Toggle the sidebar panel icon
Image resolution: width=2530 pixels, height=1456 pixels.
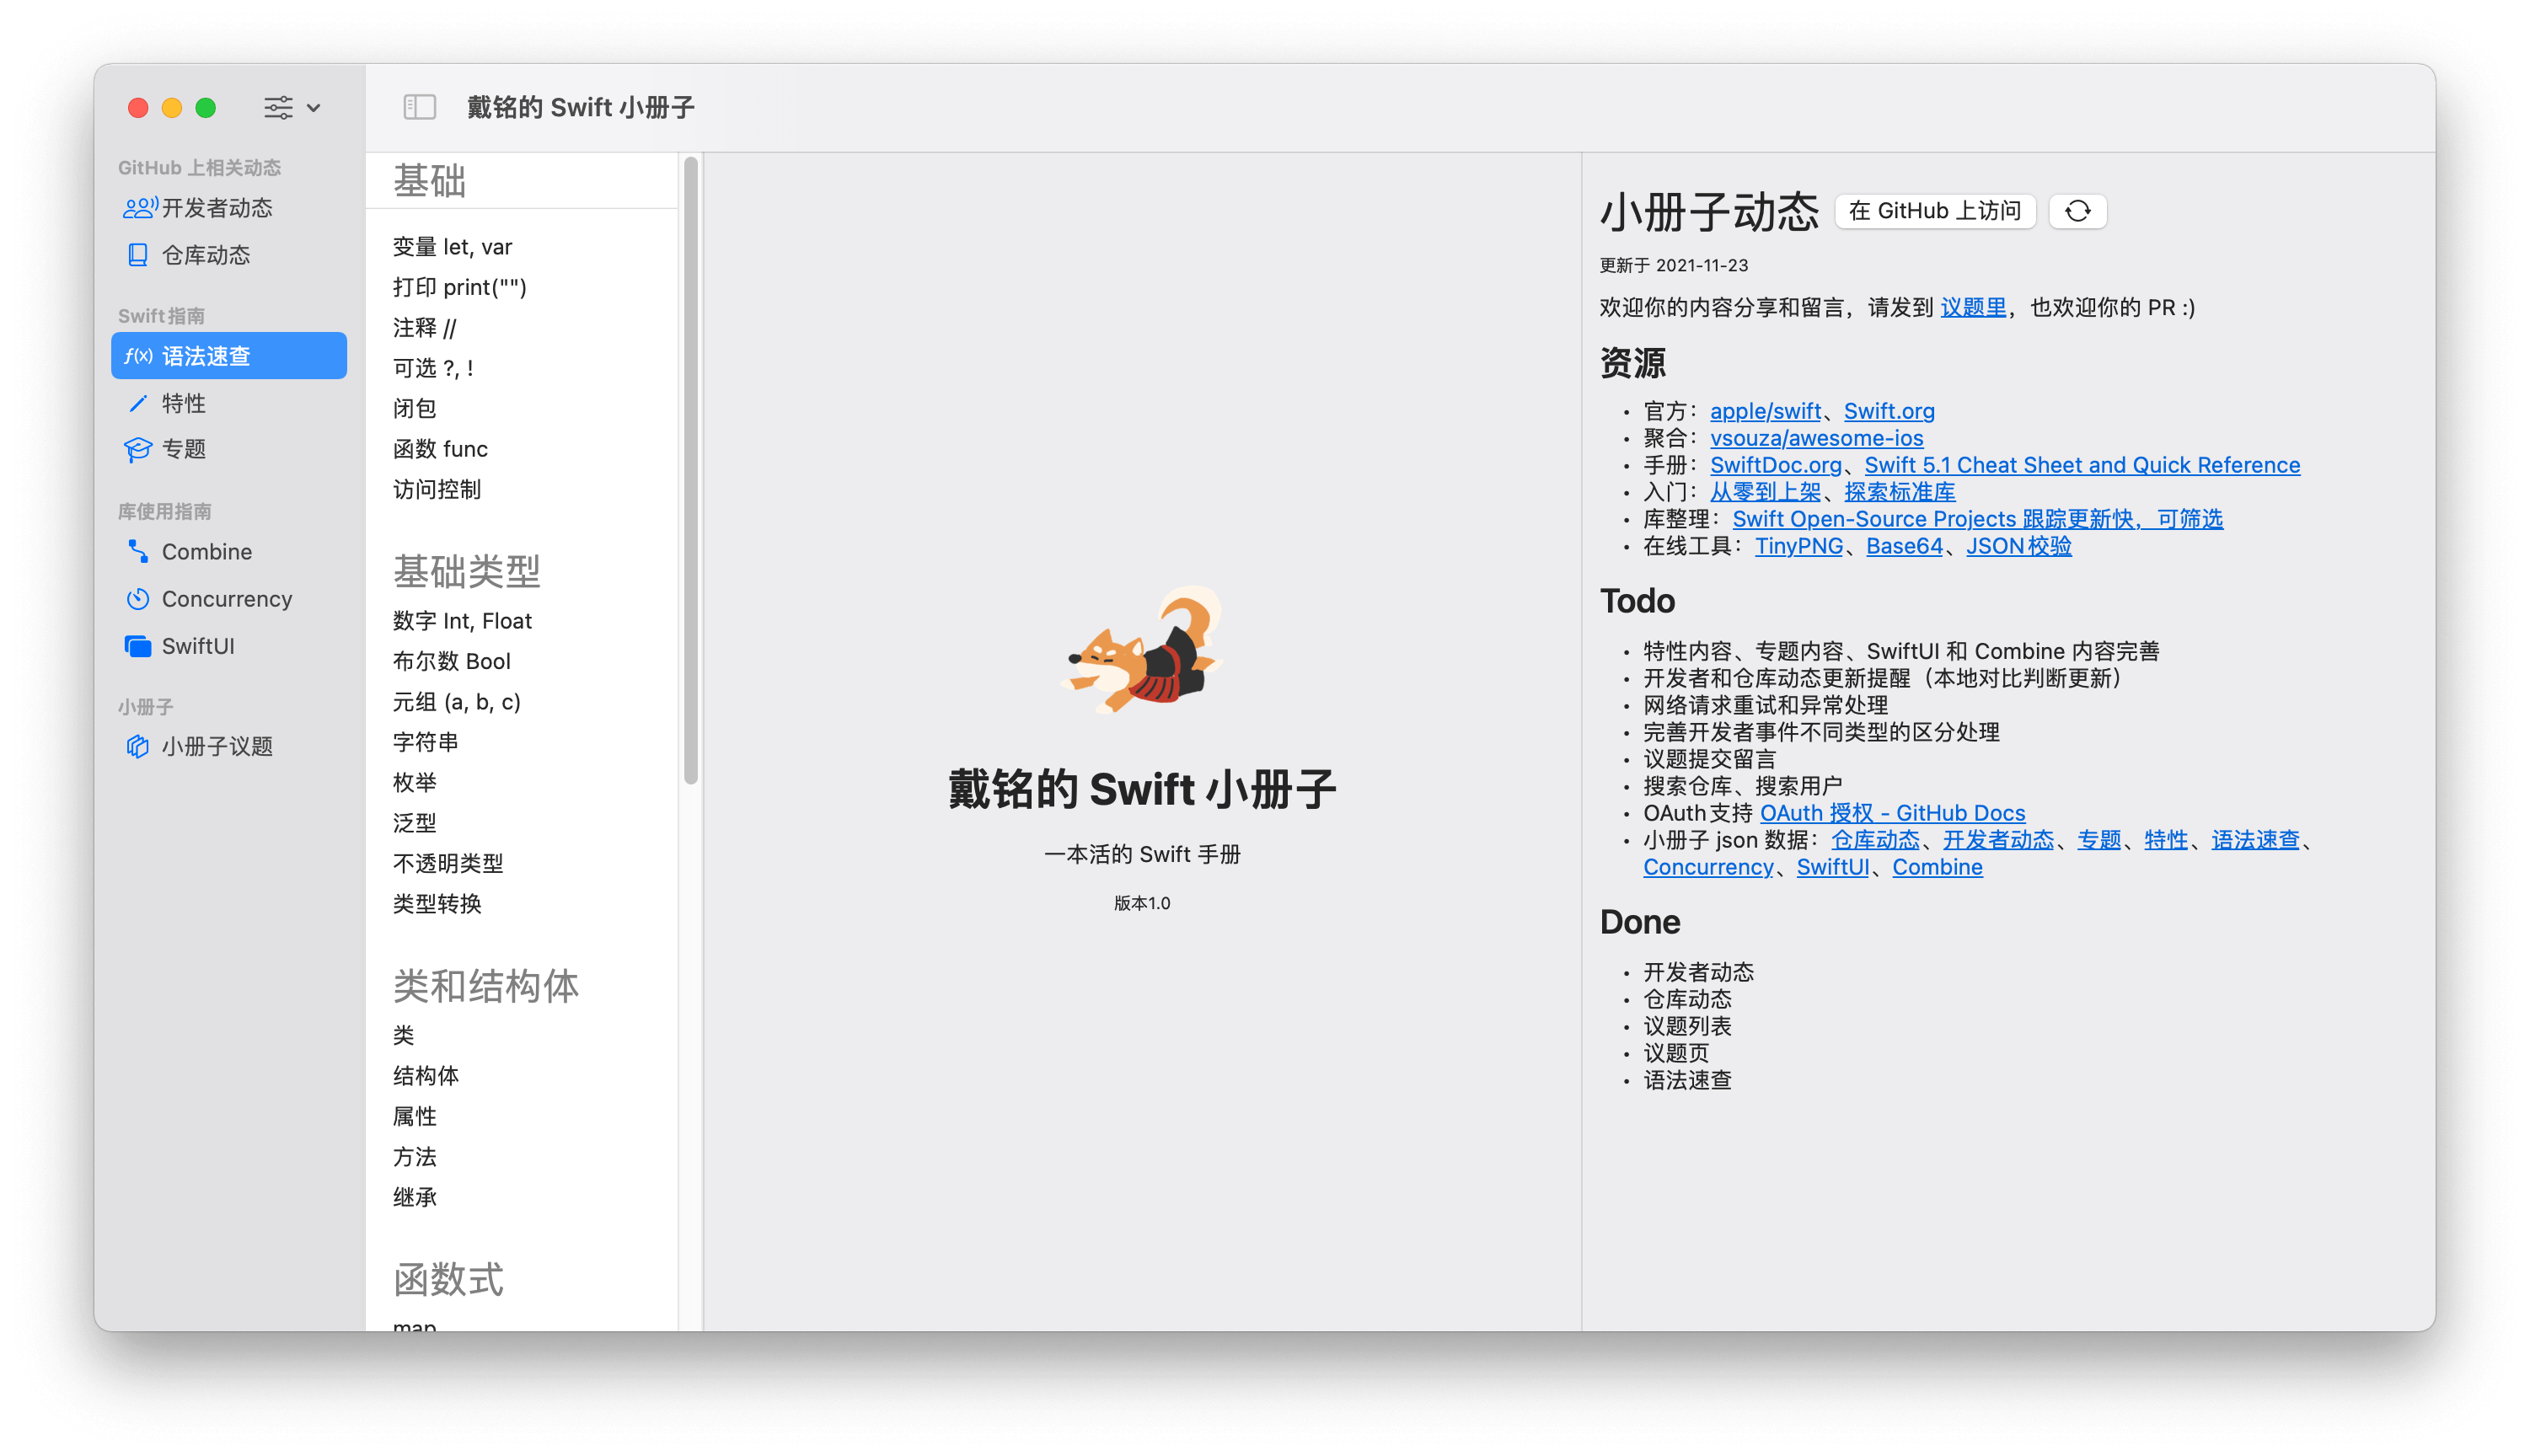(x=419, y=107)
